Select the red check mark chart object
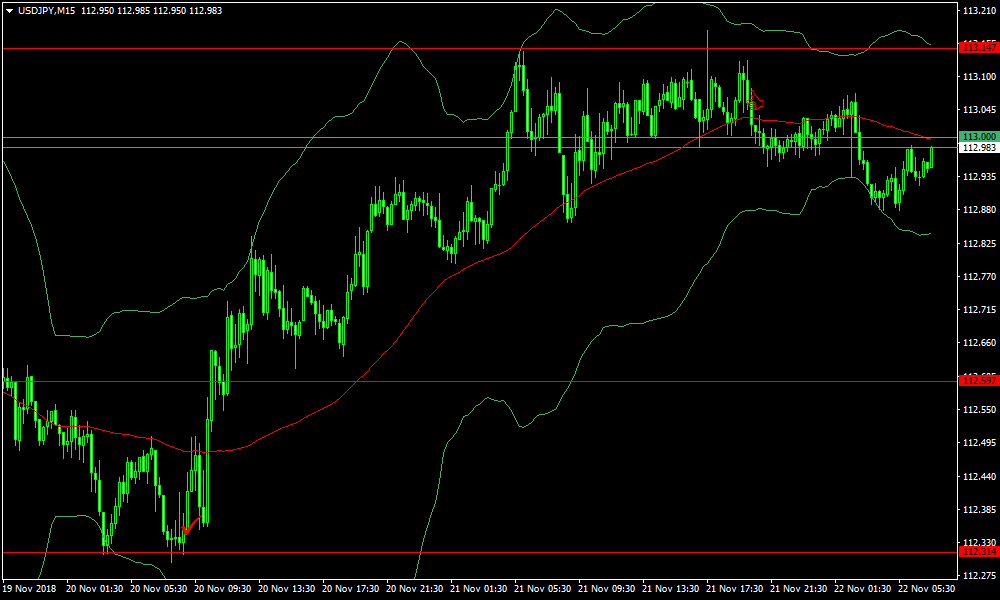The width and height of the screenshot is (1000, 600). 192,524
